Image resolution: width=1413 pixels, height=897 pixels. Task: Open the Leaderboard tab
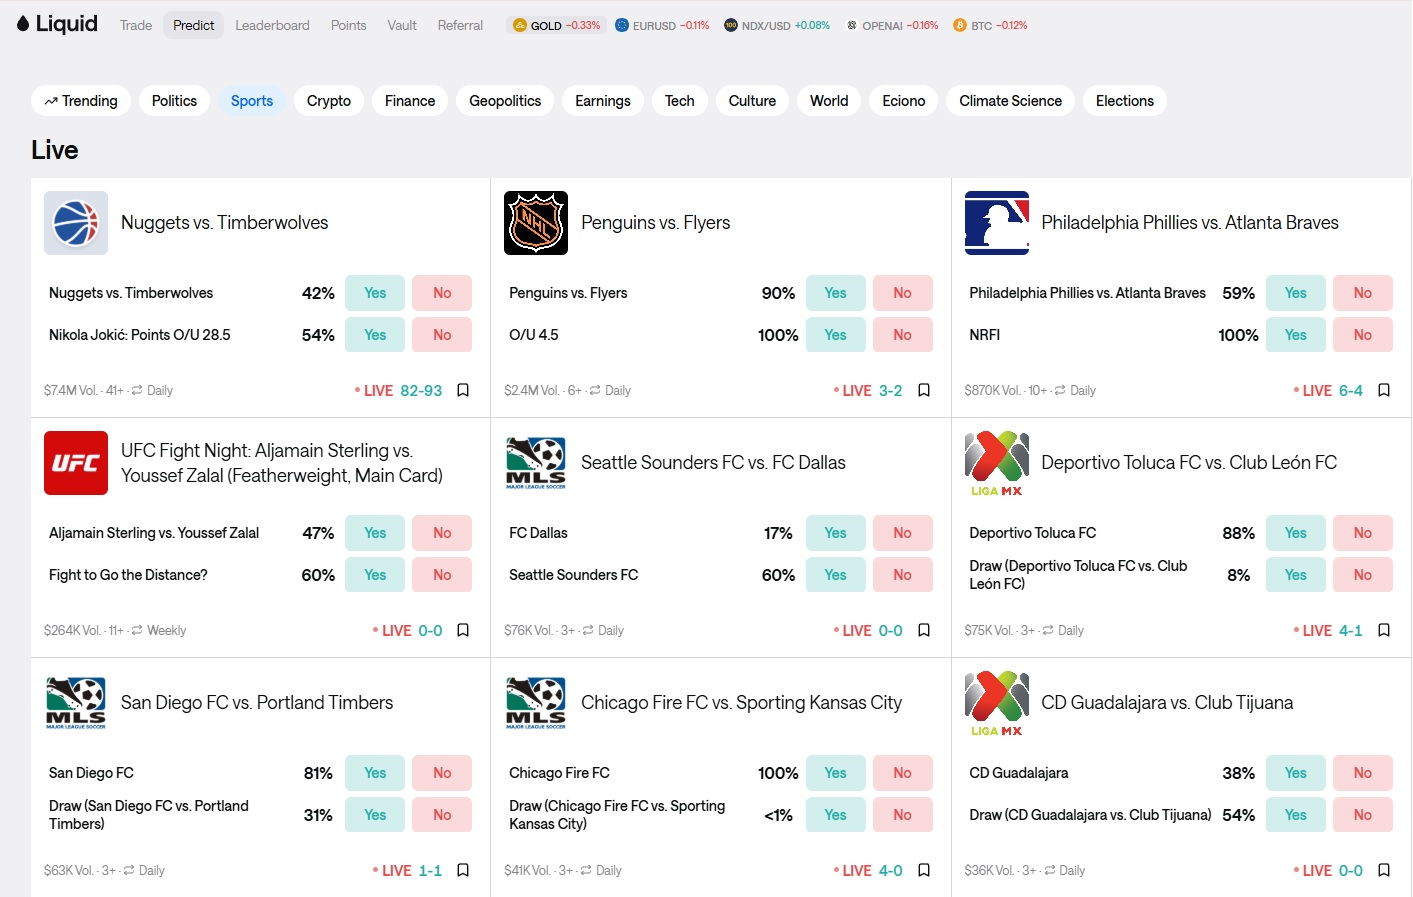(x=272, y=25)
